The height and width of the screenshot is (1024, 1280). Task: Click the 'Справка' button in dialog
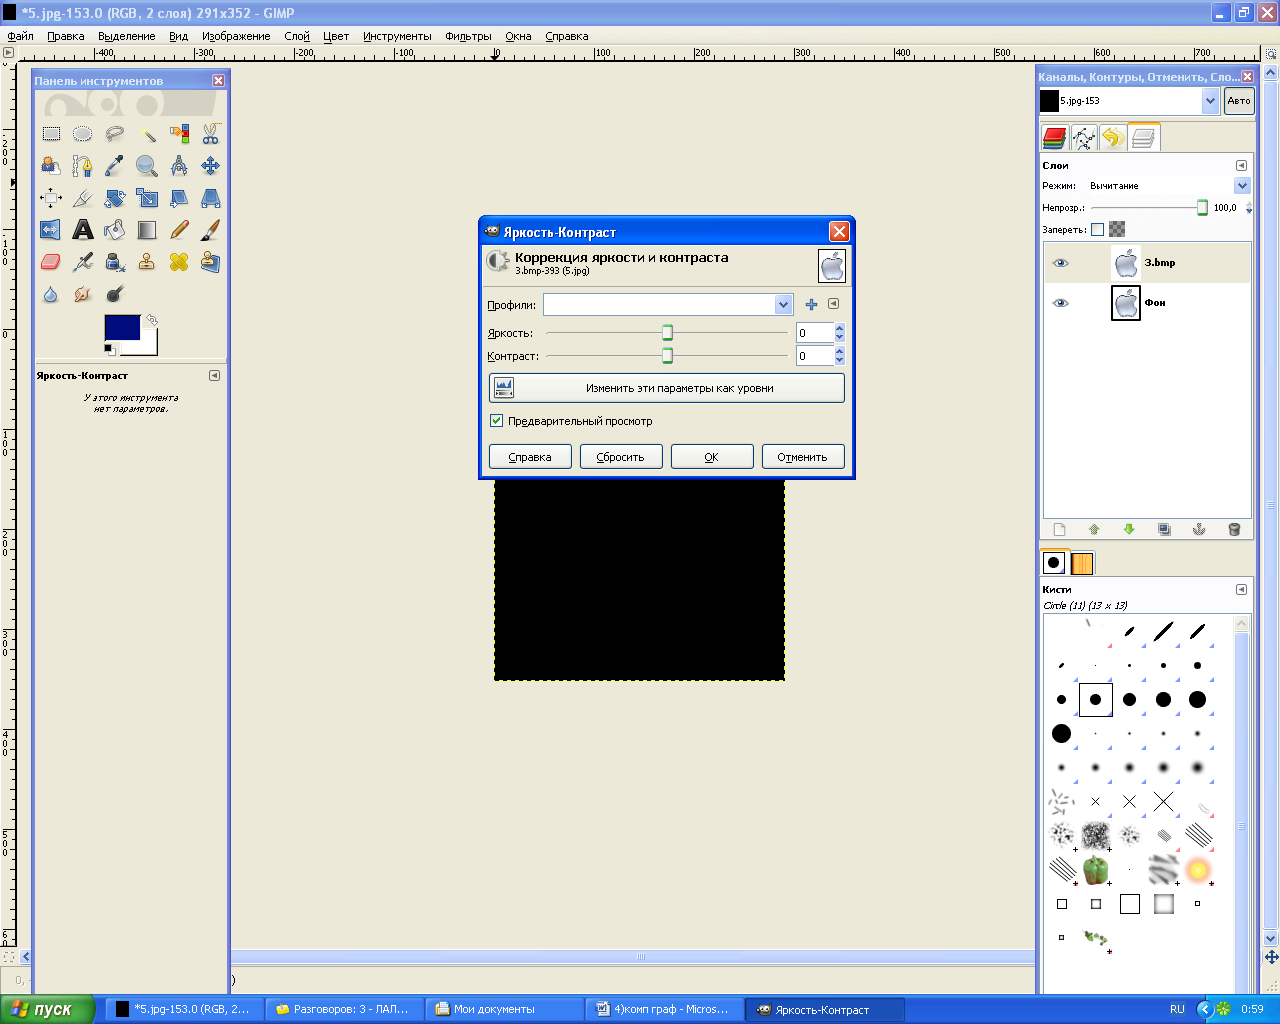(530, 457)
